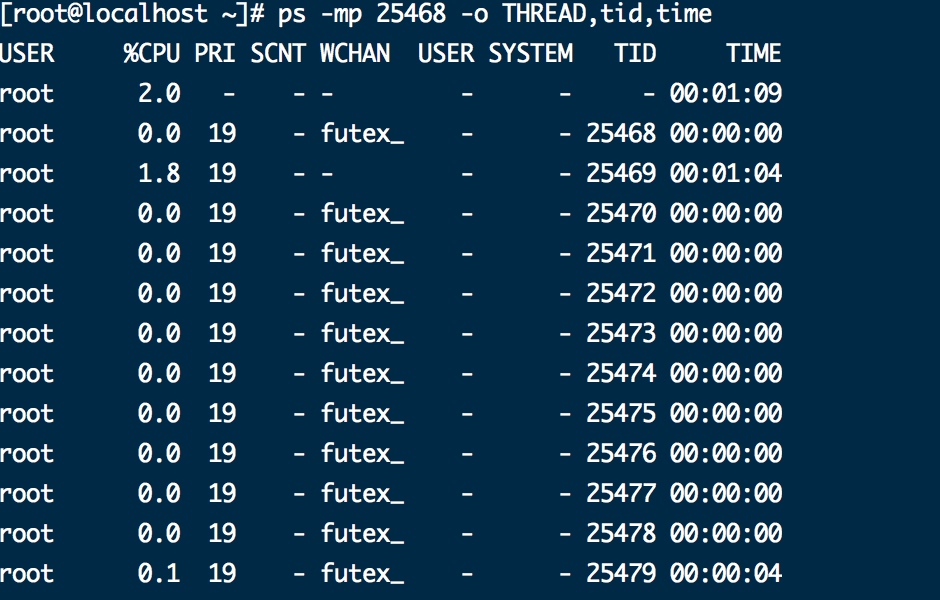Viewport: 940px width, 600px height.
Task: Select the PRI column header
Action: point(215,53)
